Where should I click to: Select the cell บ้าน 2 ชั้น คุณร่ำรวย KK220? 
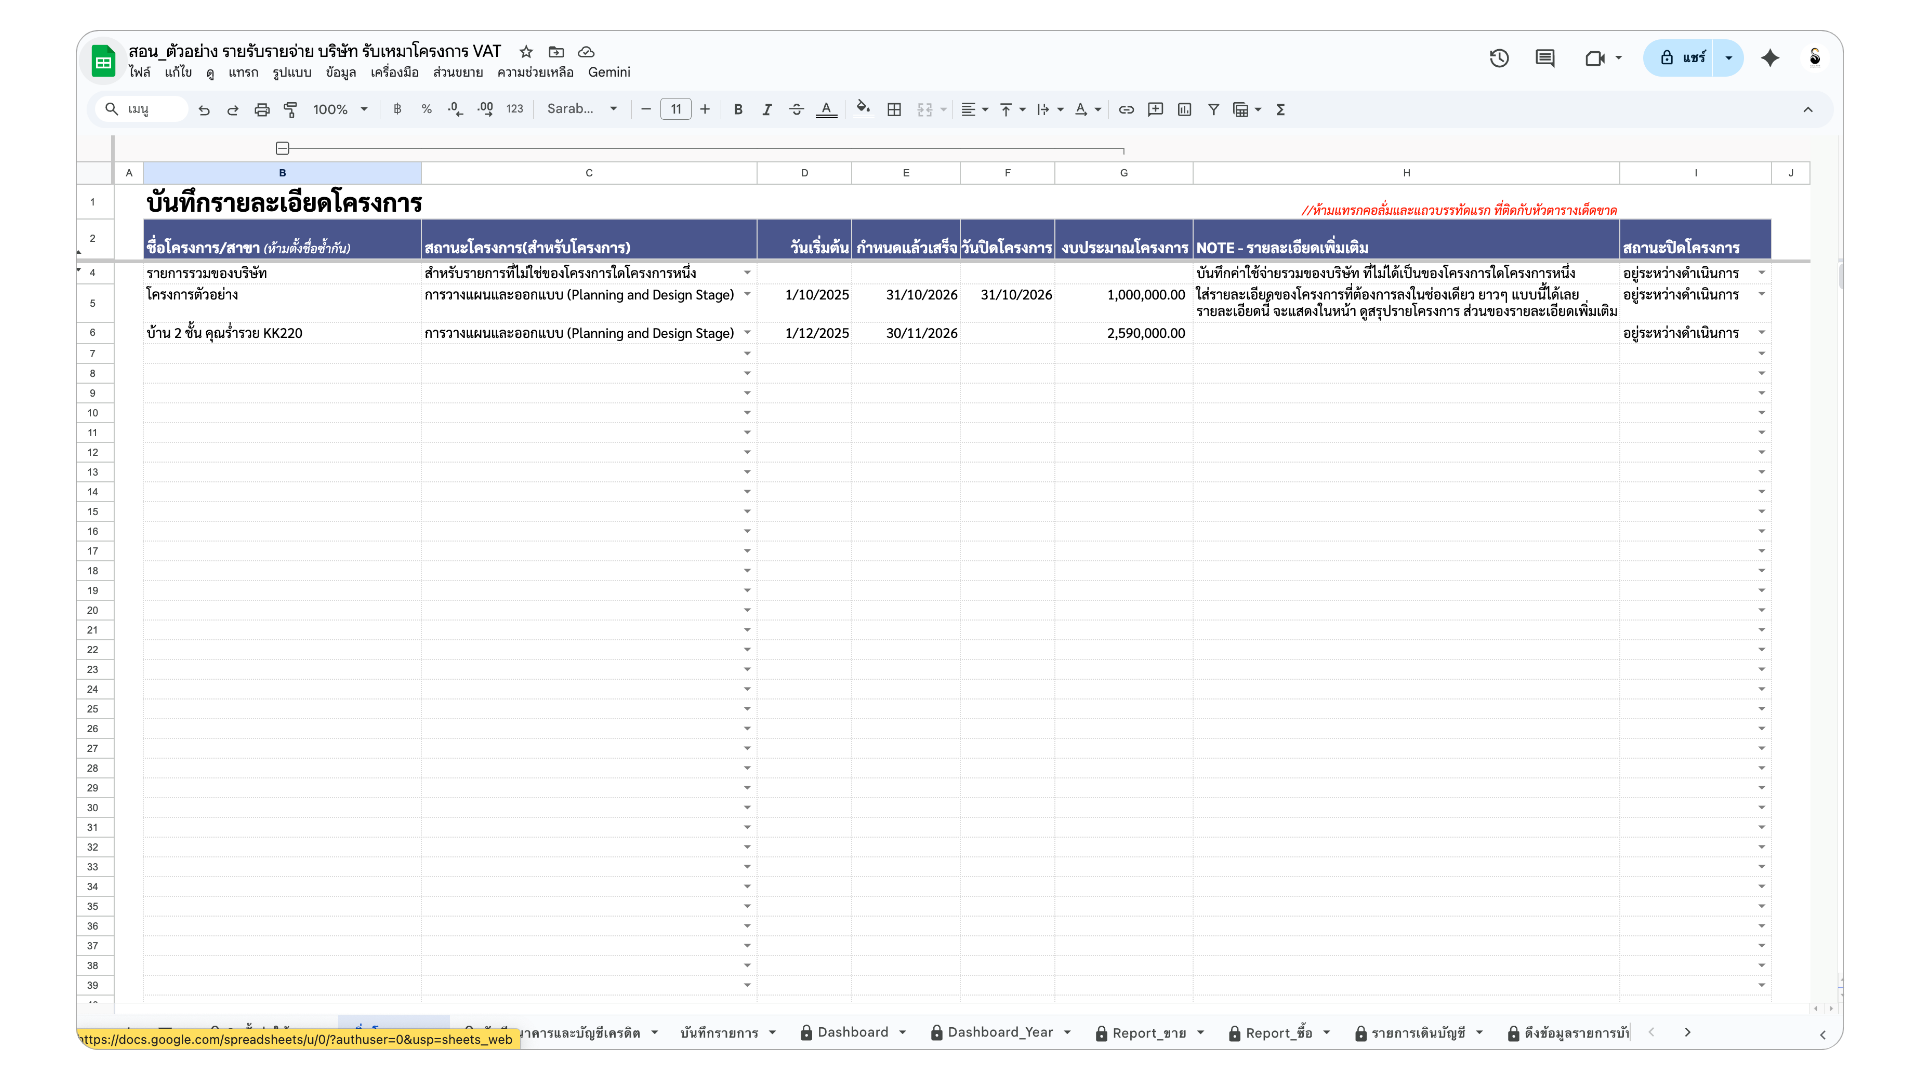point(282,333)
